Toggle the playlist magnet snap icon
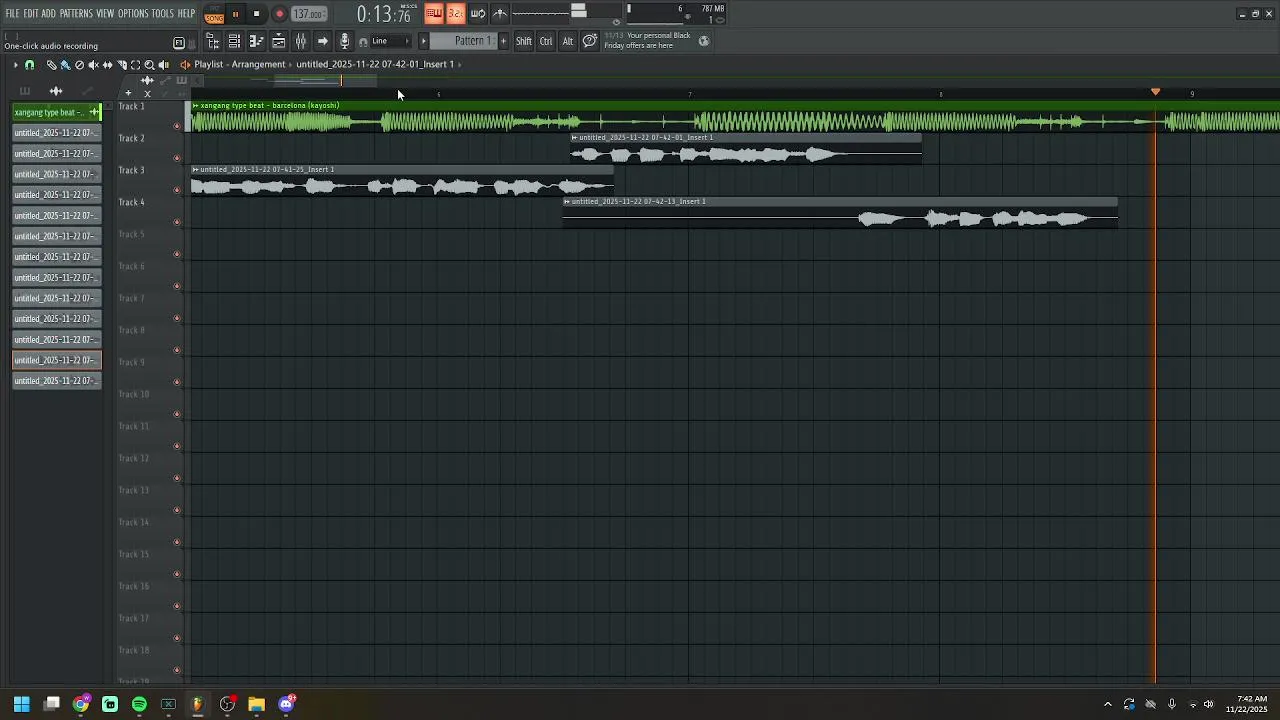This screenshot has width=1280, height=720. 29,65
